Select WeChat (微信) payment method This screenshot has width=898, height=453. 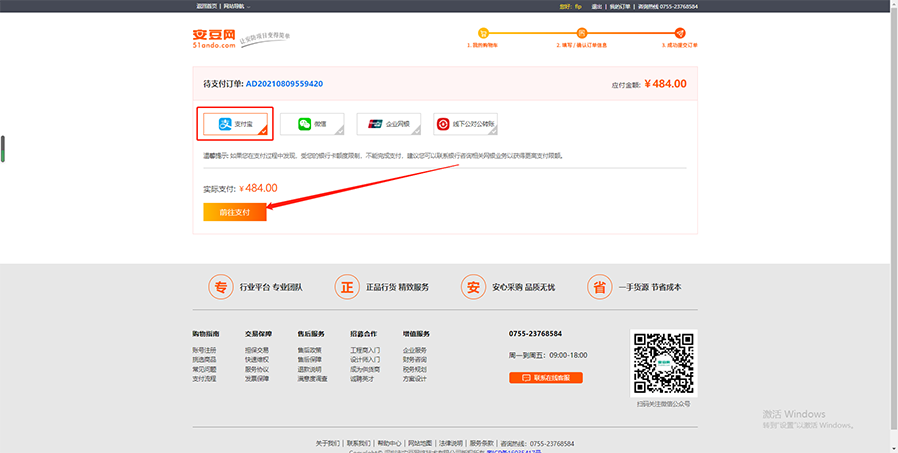coord(312,124)
